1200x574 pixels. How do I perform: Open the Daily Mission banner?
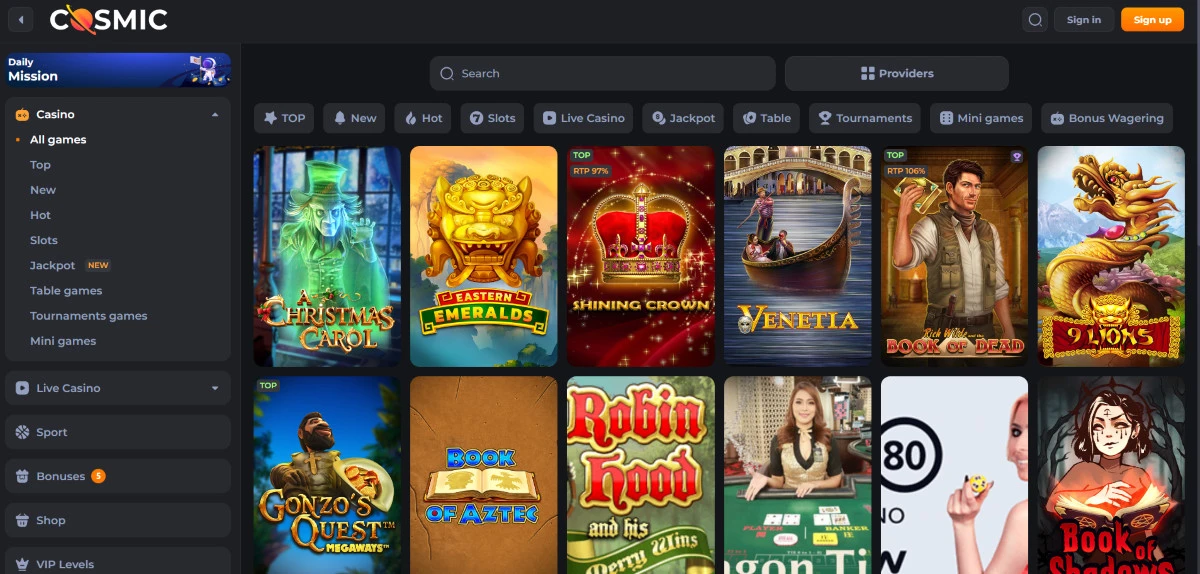[x=118, y=70]
